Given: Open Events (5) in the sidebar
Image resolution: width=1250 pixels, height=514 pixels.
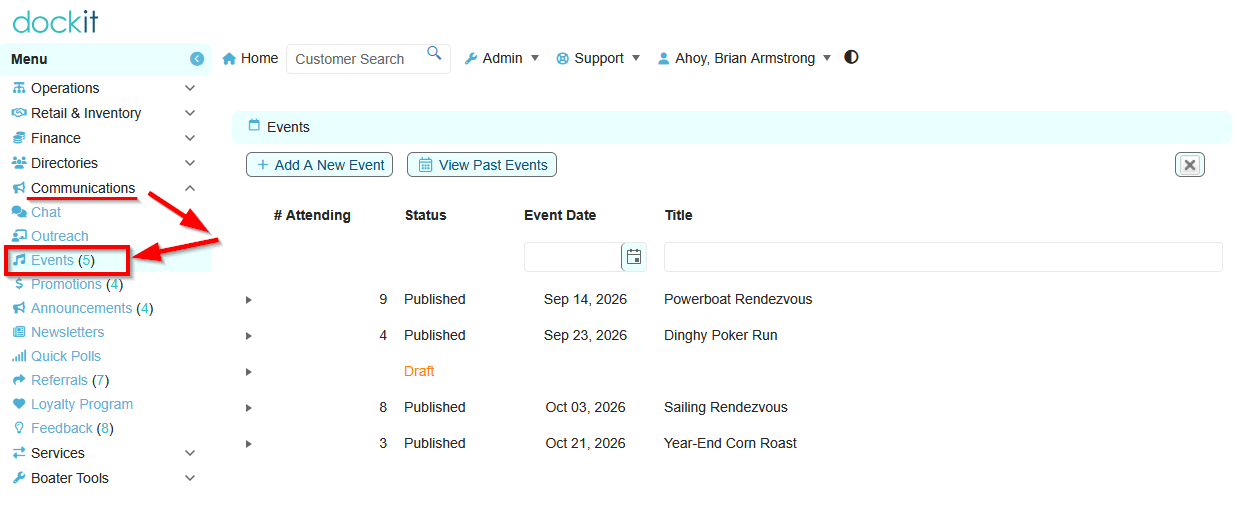Looking at the screenshot, I should 63,260.
